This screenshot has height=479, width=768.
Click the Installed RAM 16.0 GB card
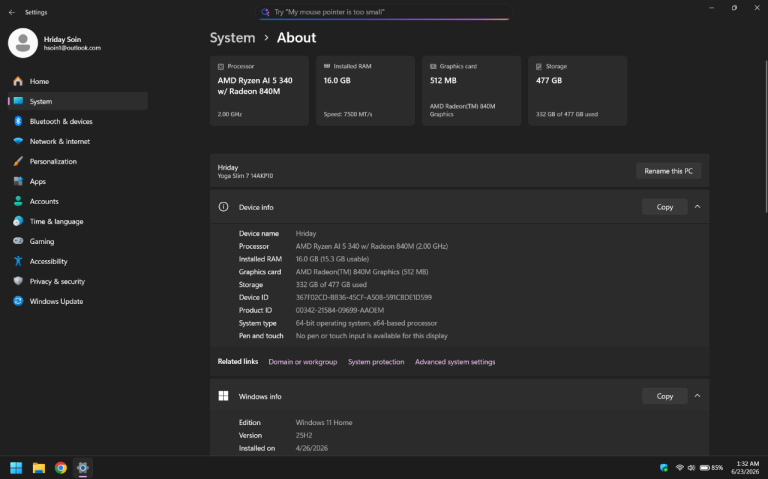365,91
